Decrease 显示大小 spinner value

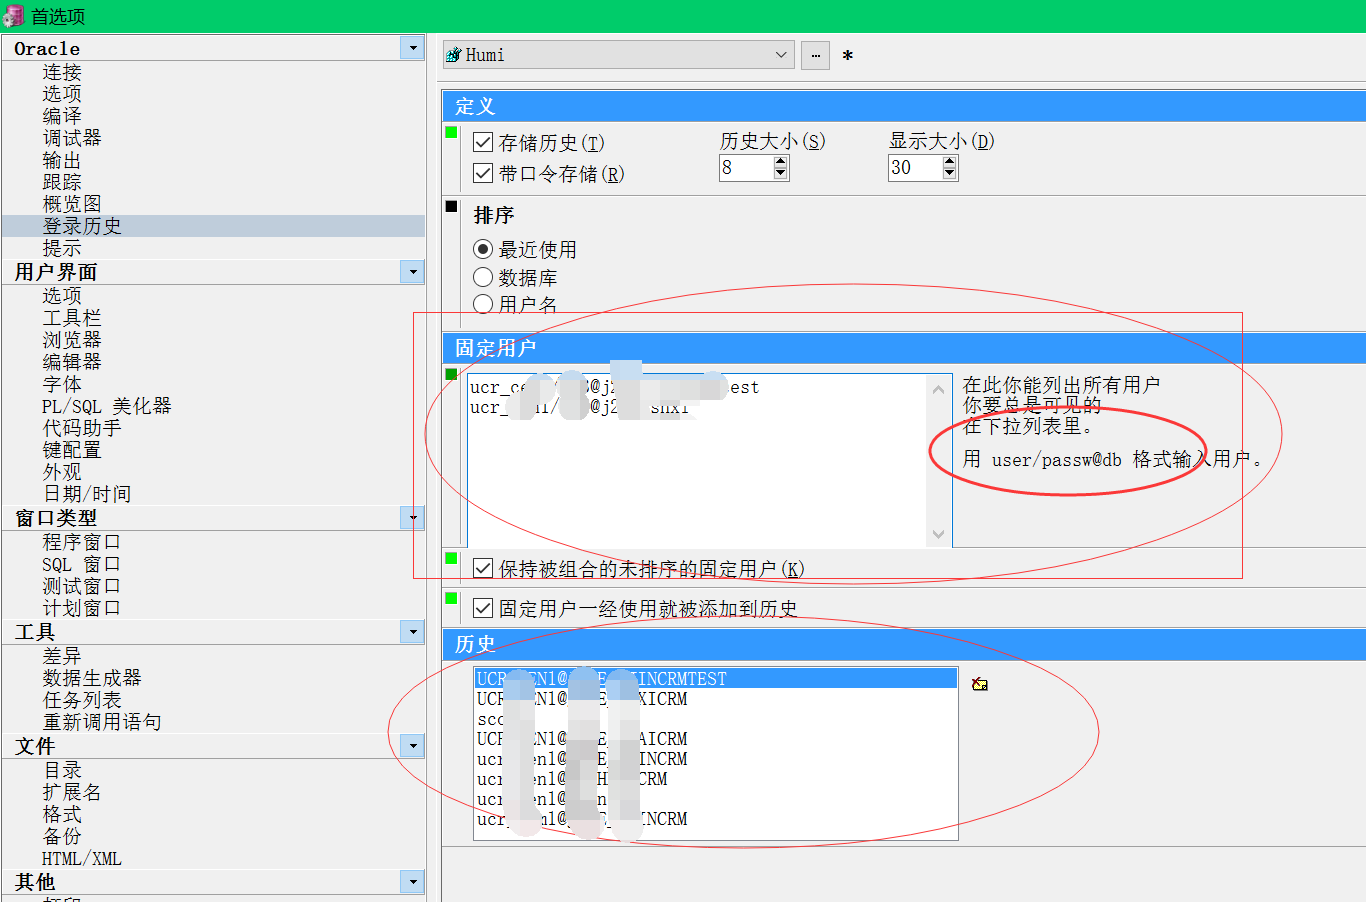click(x=950, y=175)
